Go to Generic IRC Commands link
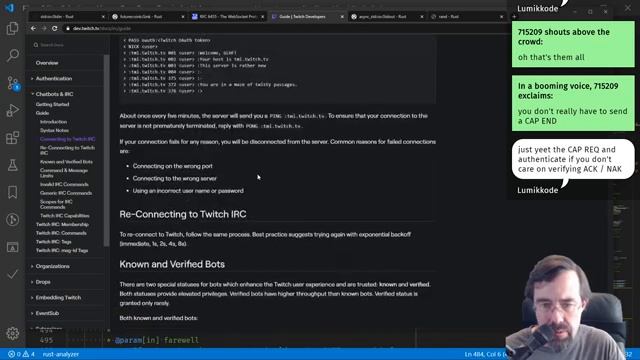Image resolution: width=640 pixels, height=360 pixels. [66, 193]
